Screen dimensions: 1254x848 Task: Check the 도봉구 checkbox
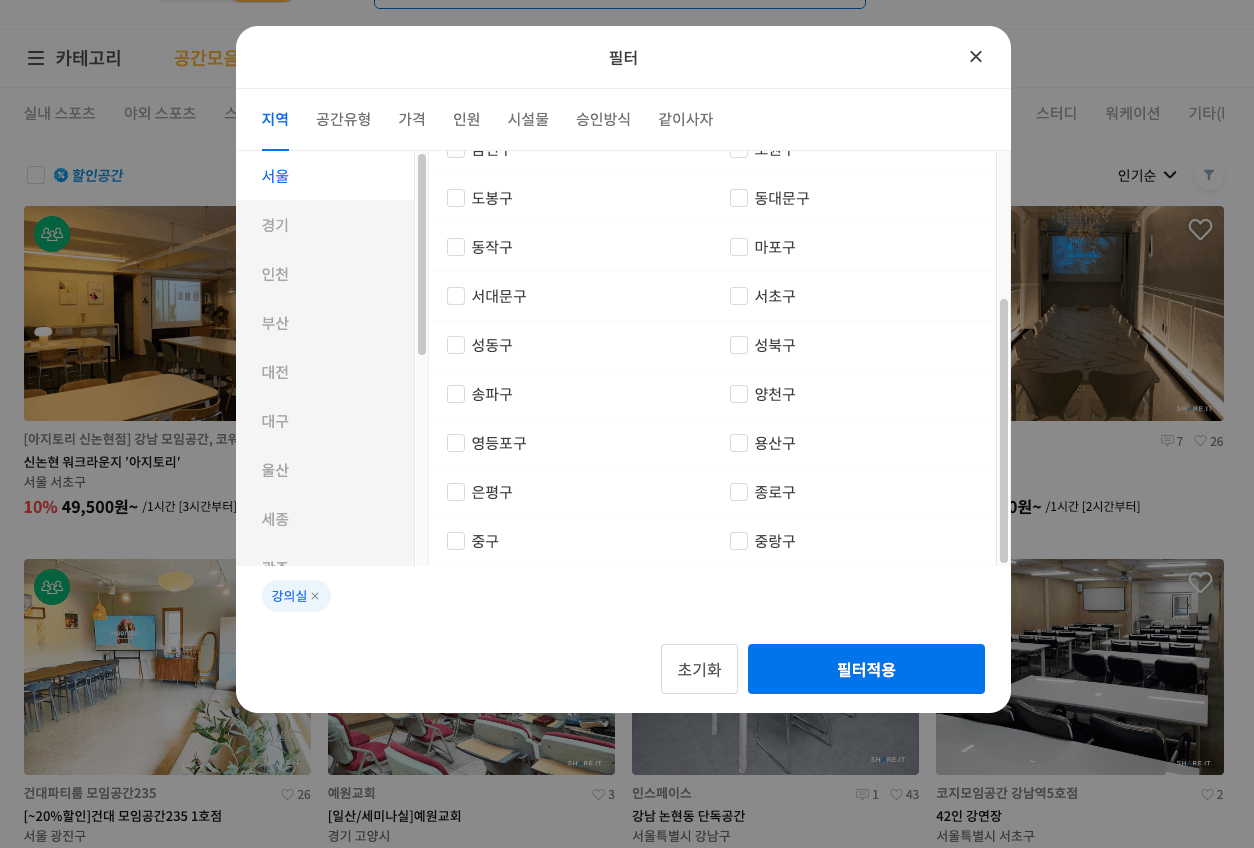pyautogui.click(x=456, y=198)
